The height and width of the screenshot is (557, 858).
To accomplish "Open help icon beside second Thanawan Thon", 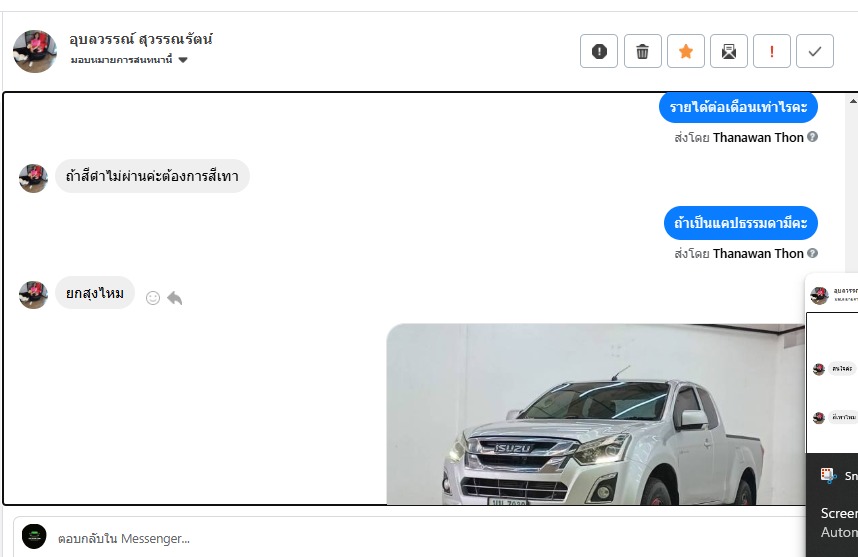I will click(813, 253).
